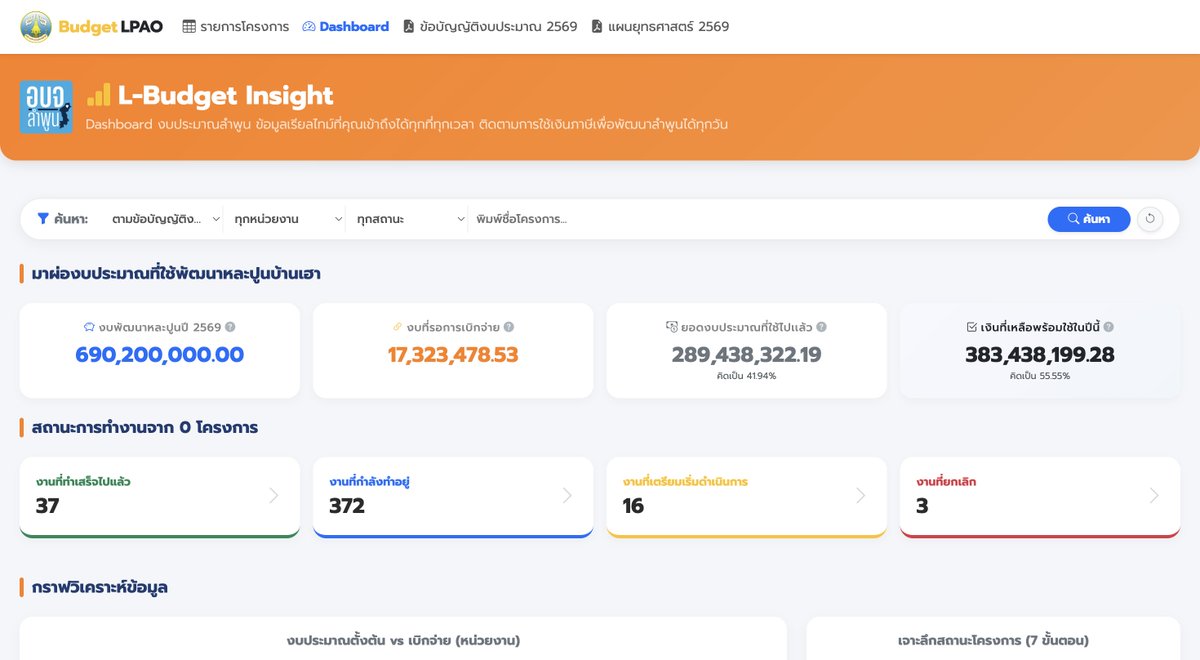Open ข้อบัญญัติงบประมาณ 2569 PDF link
Screen dimensions: 1200x660
tap(490, 27)
